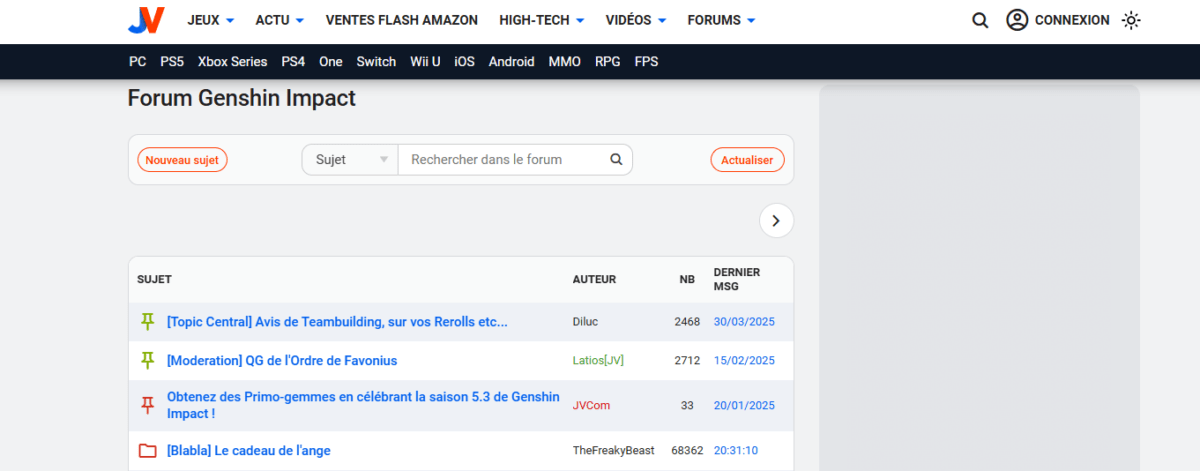This screenshot has width=1200, height=471.
Task: Click the Nouveau sujet button
Action: (x=182, y=159)
